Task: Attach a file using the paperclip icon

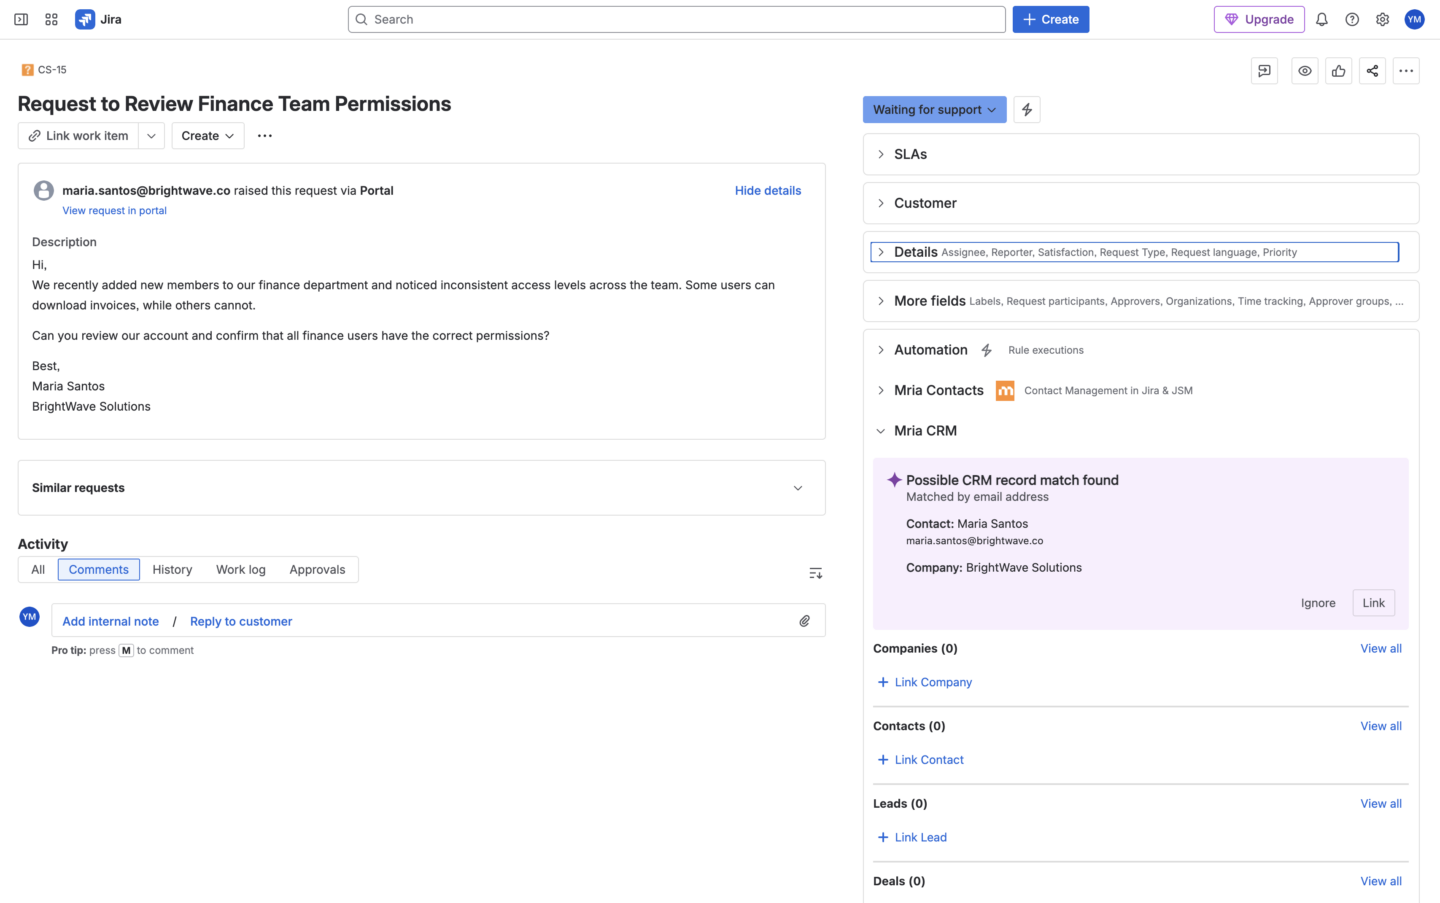Action: point(805,621)
